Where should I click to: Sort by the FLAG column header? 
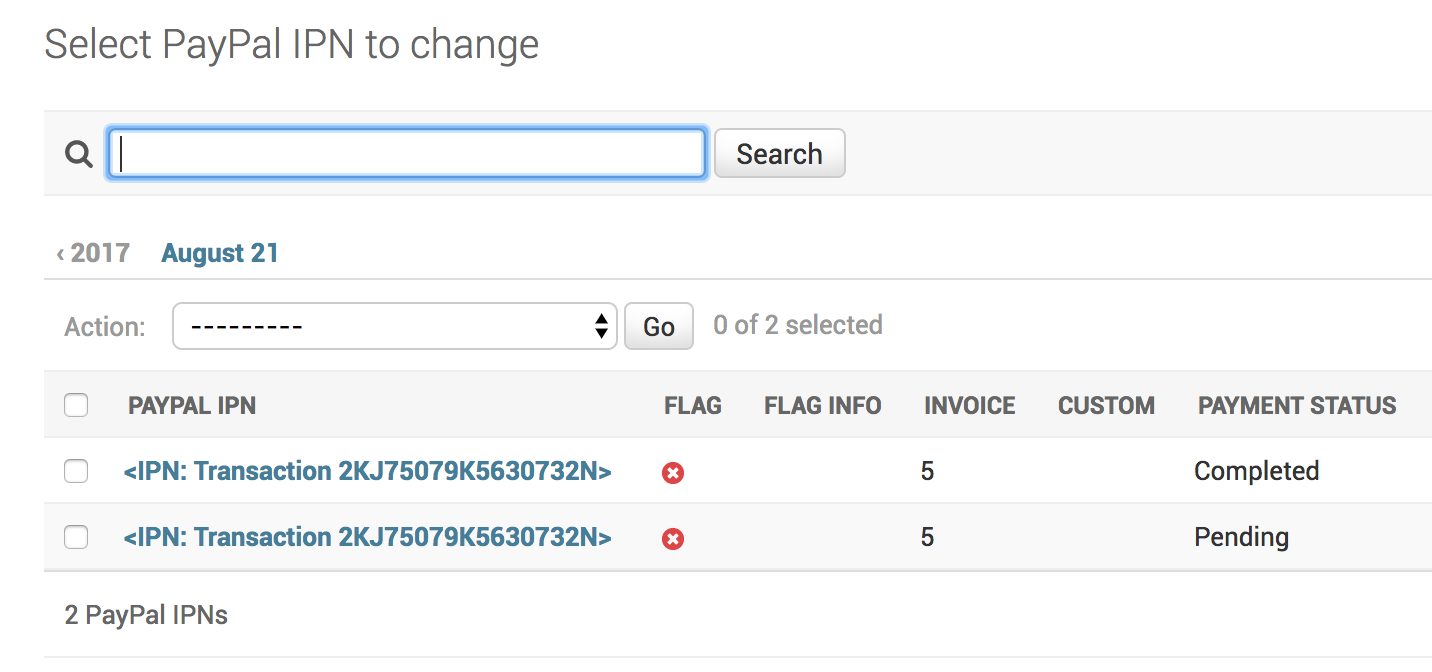[x=693, y=405]
